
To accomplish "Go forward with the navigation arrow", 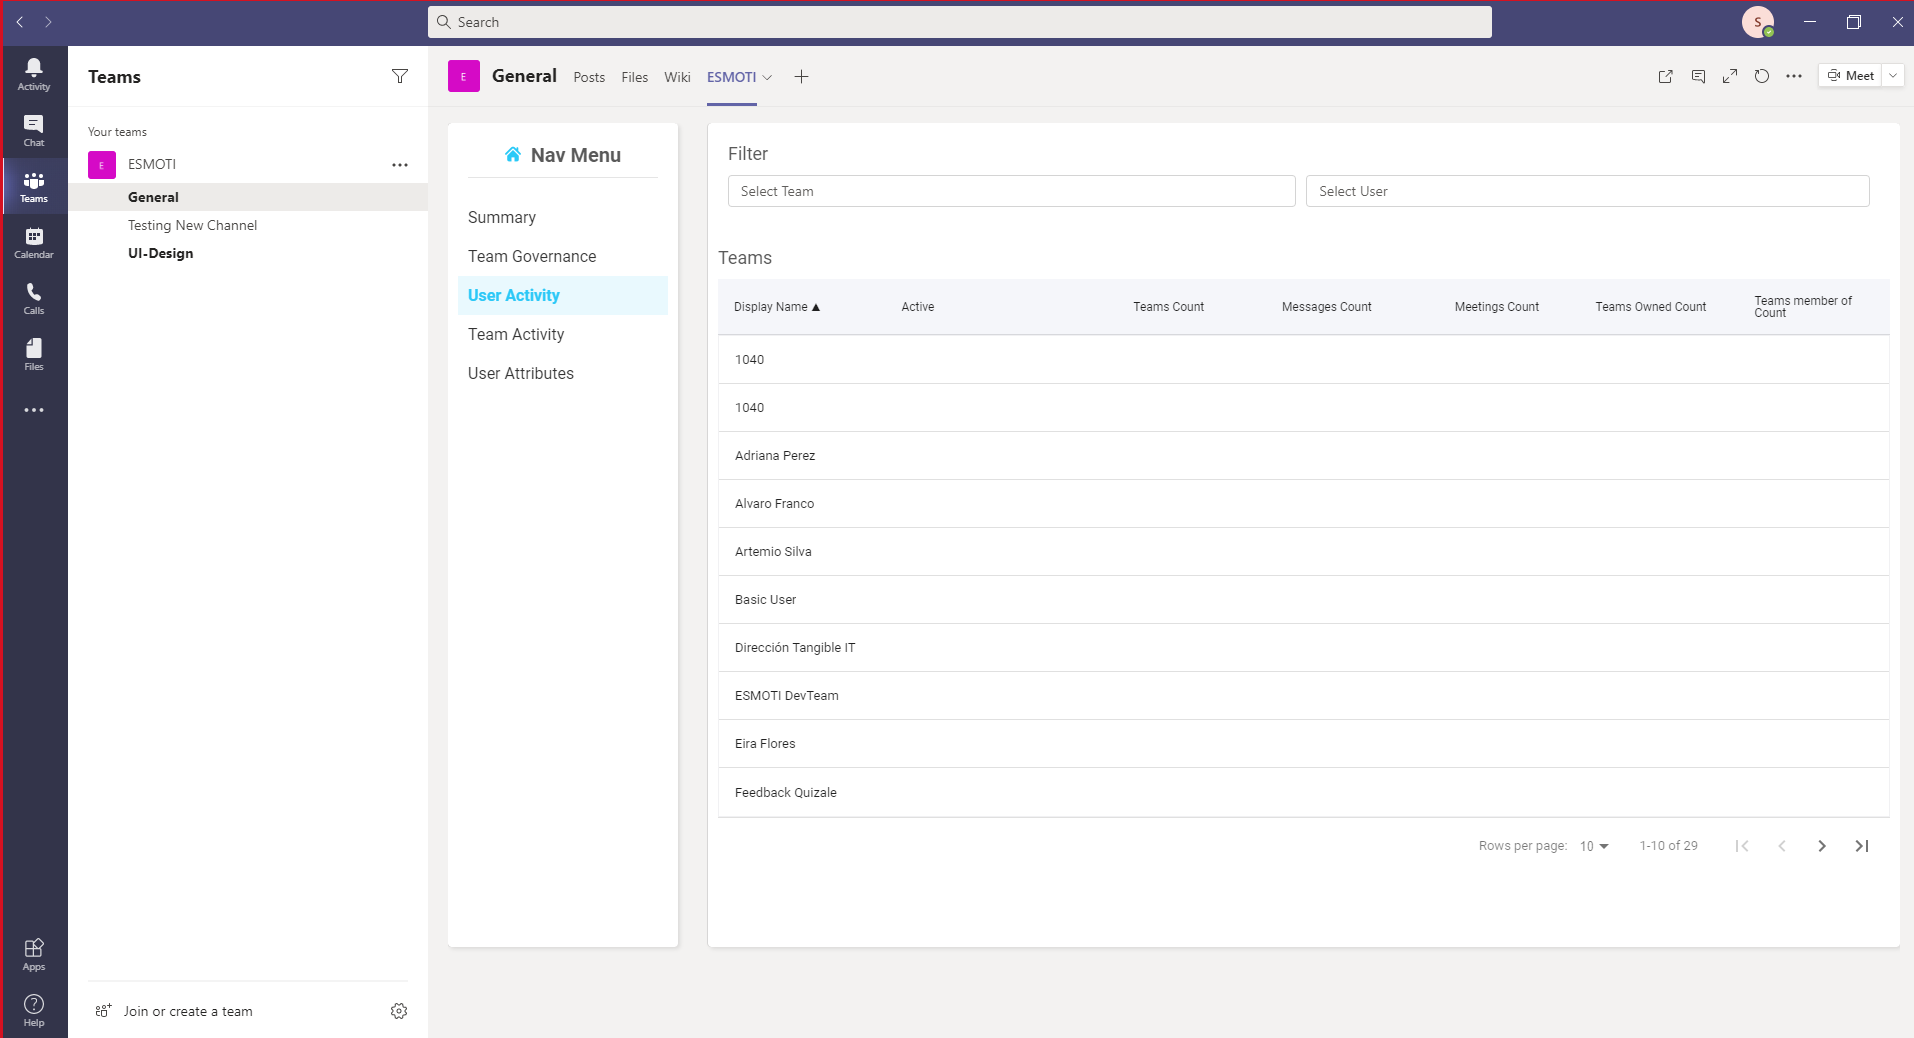I will pyautogui.click(x=48, y=22).
